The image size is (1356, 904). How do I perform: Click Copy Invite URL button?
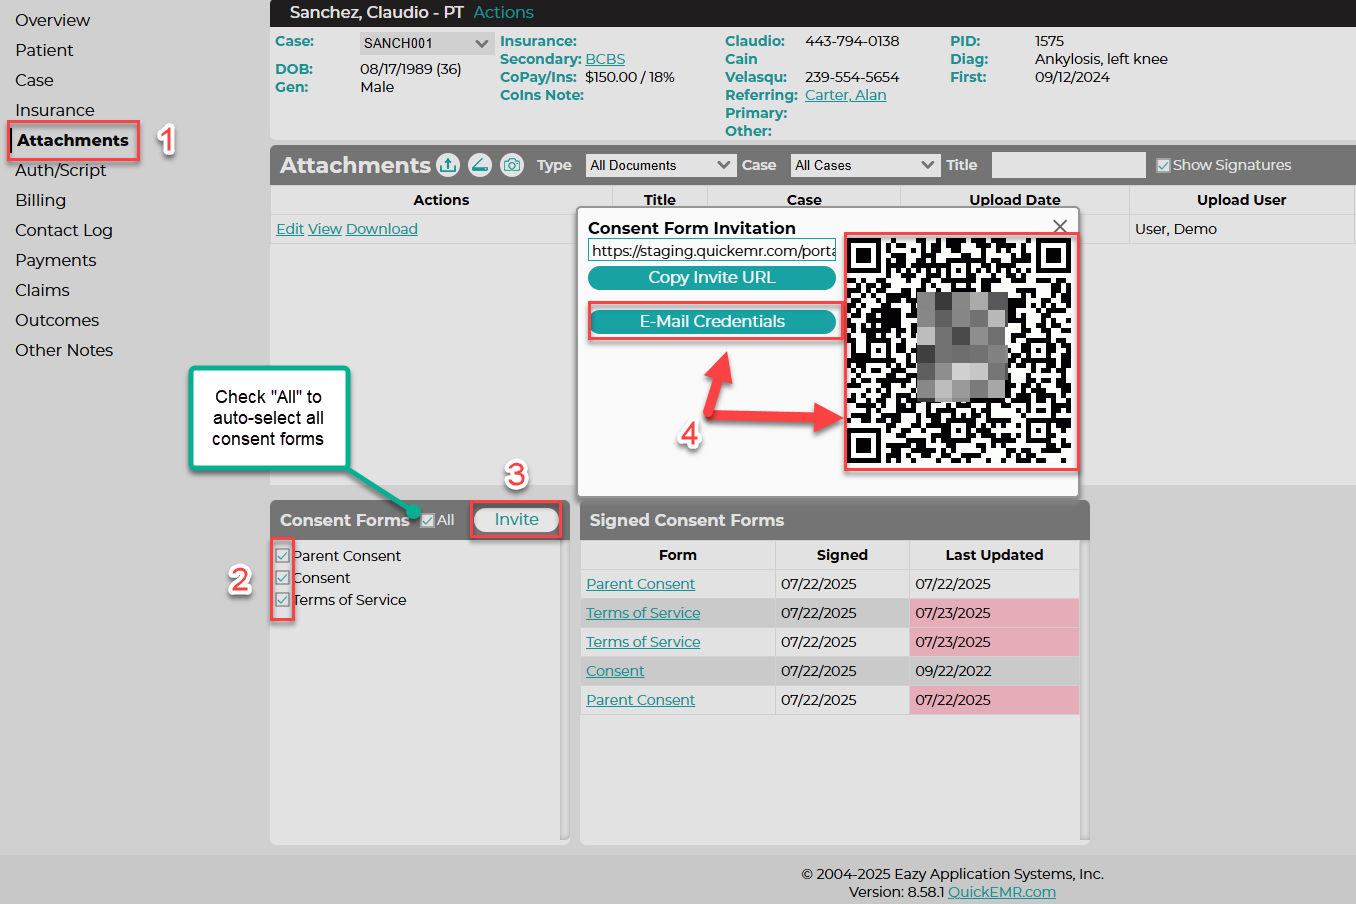tap(712, 278)
